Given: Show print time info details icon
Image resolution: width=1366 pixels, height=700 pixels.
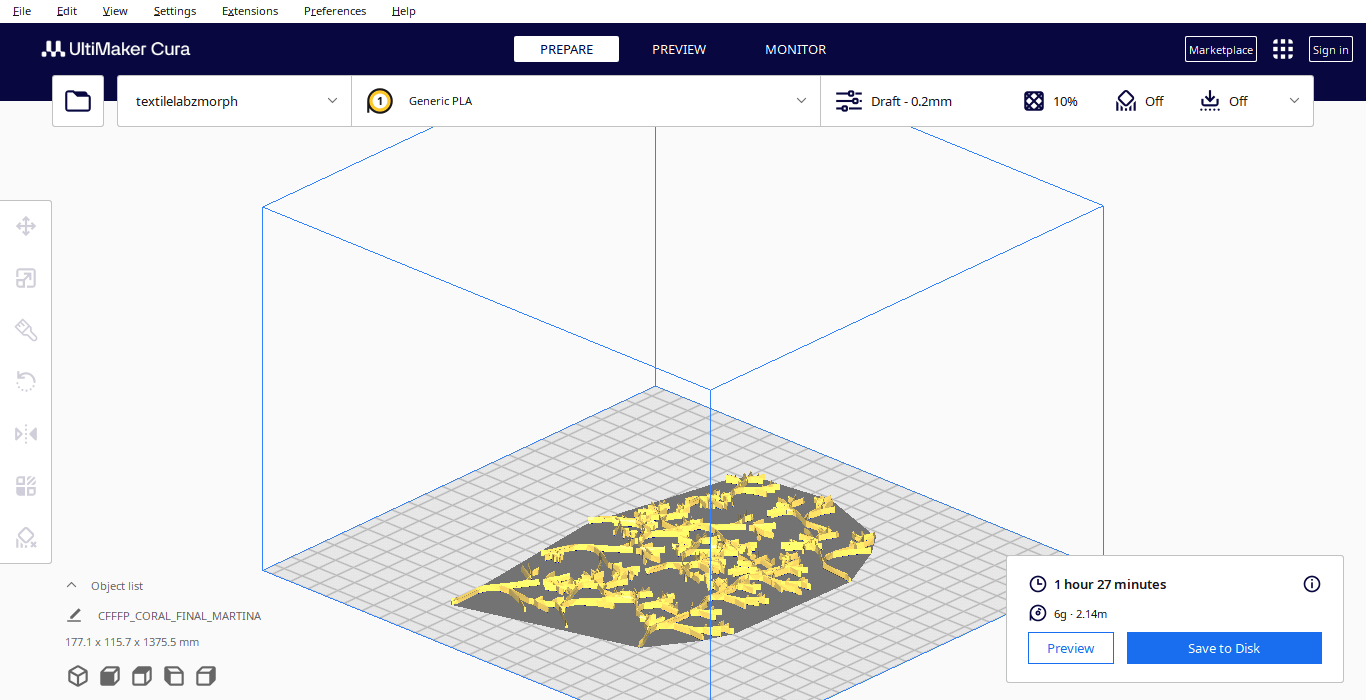Looking at the screenshot, I should point(1312,584).
